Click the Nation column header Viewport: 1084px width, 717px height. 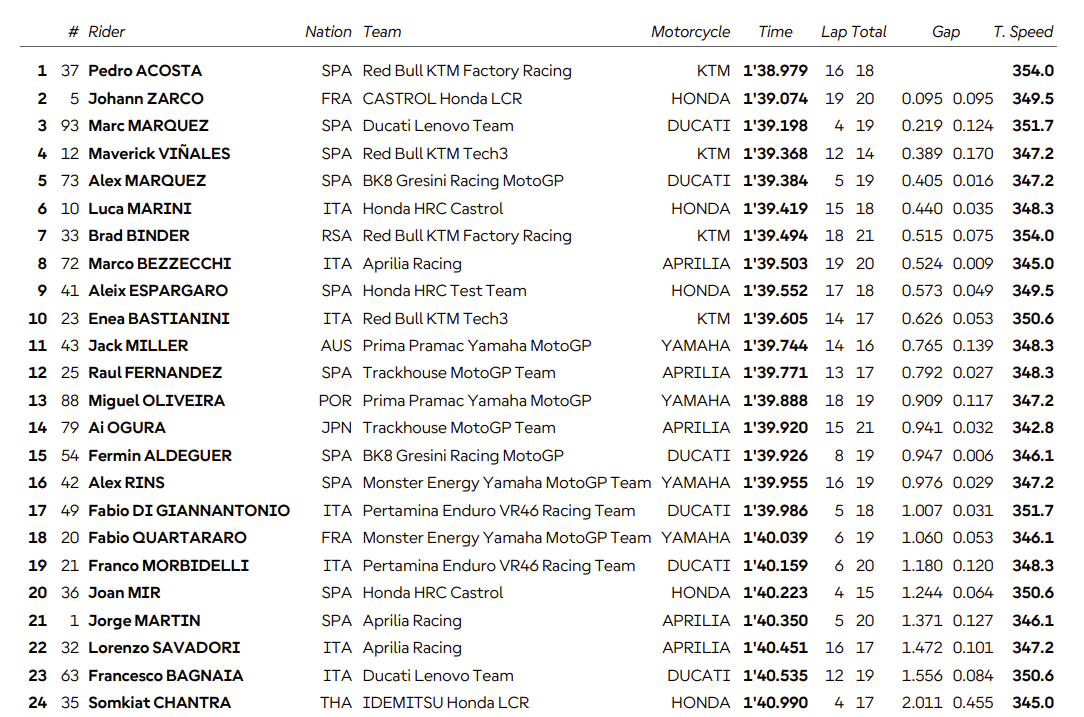[328, 32]
